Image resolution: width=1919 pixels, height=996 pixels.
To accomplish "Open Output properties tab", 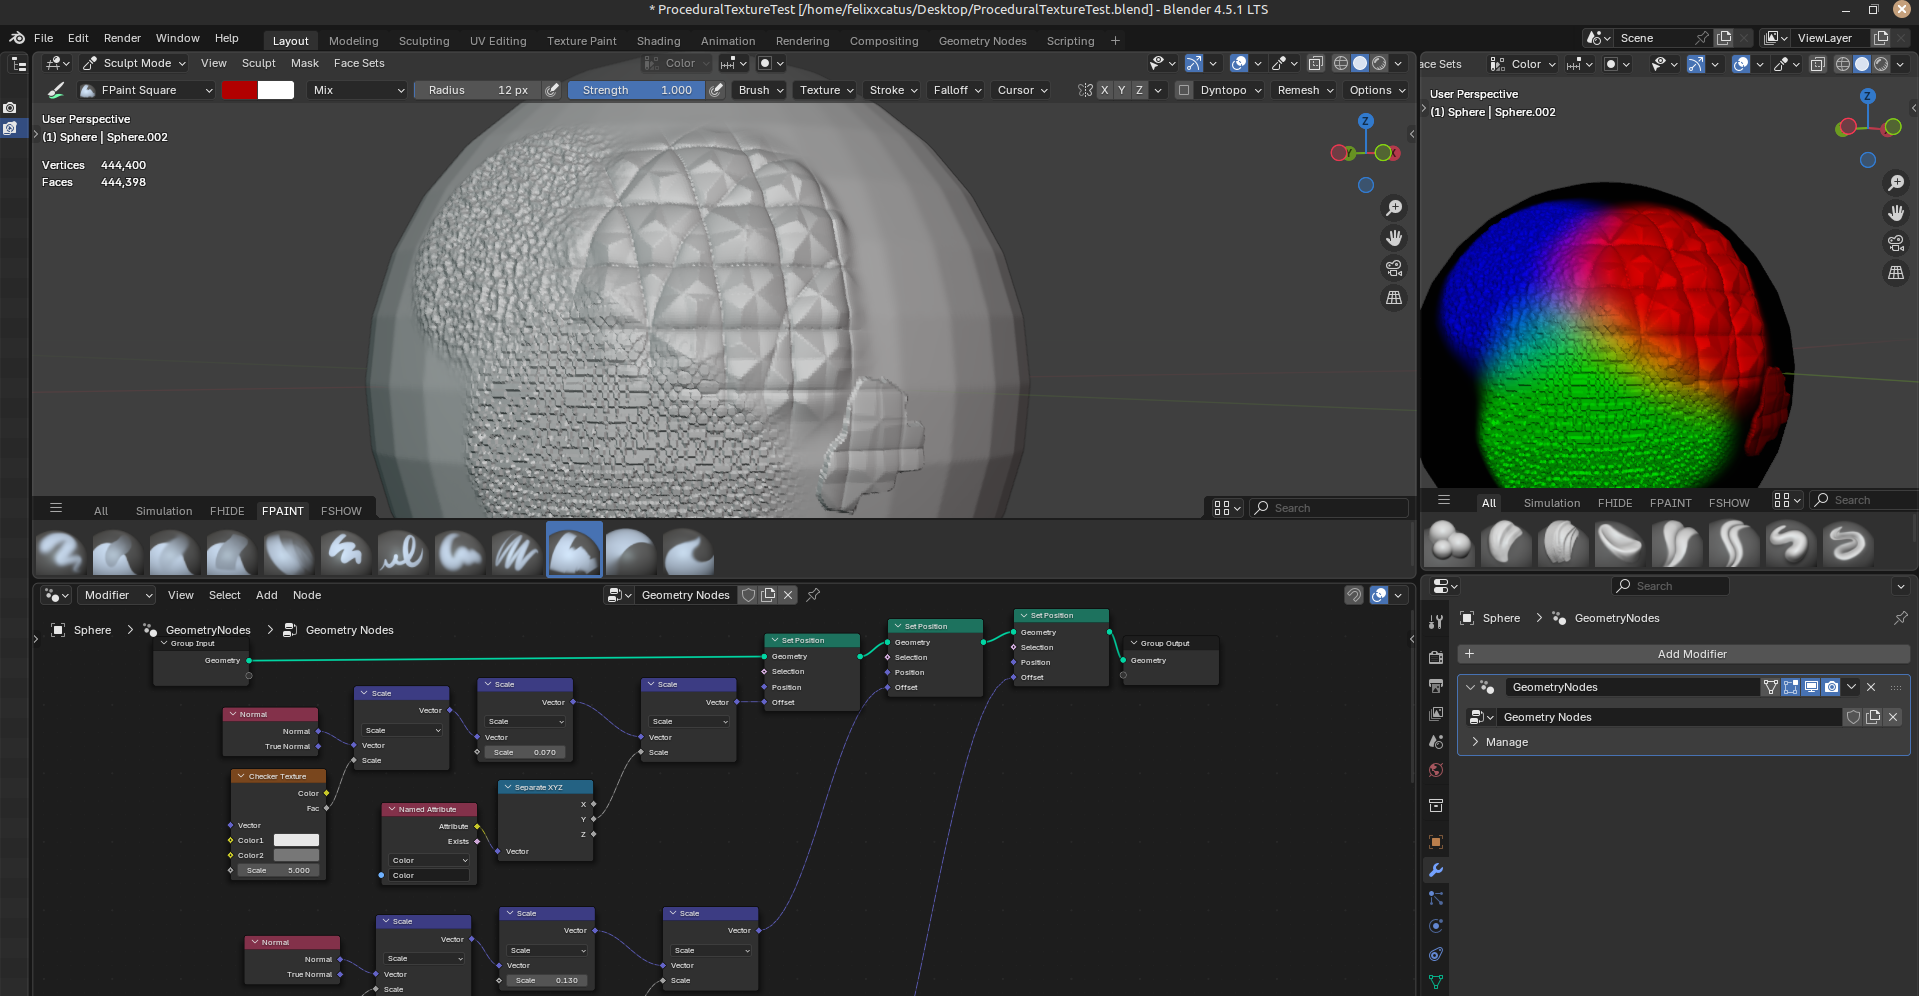I will [1436, 685].
